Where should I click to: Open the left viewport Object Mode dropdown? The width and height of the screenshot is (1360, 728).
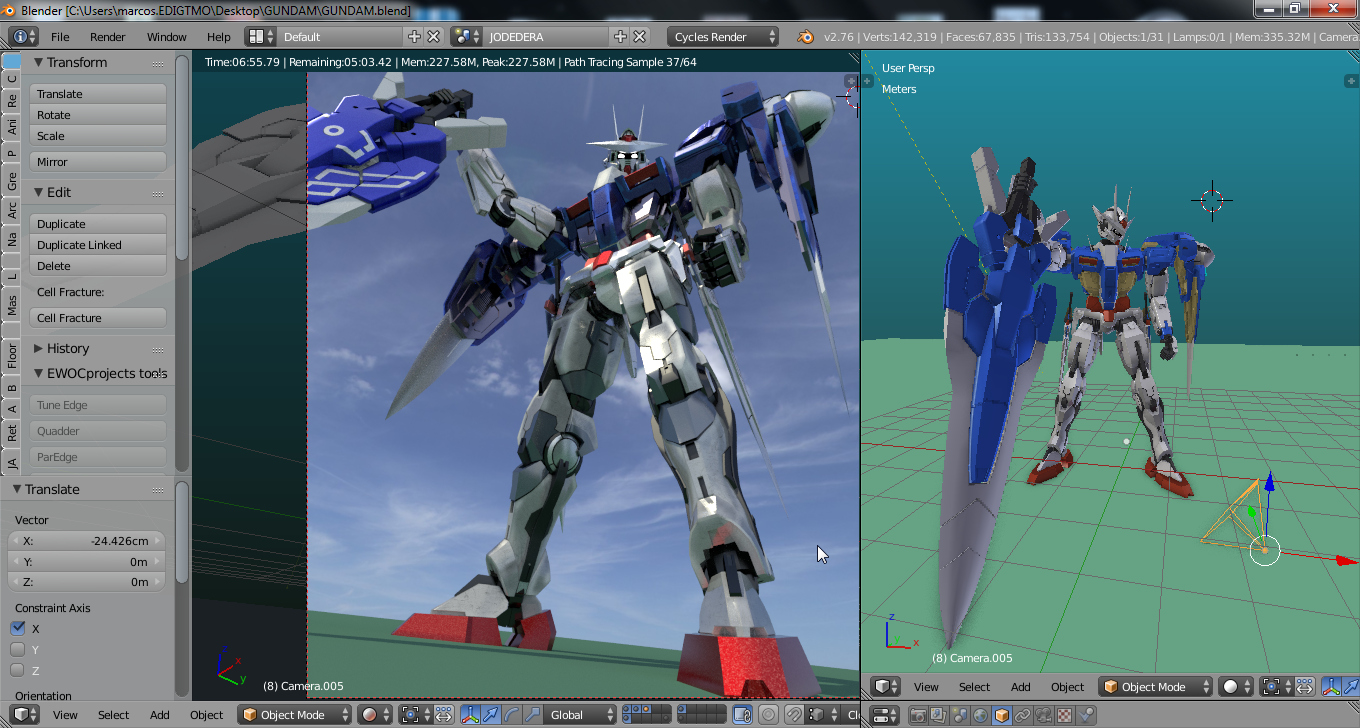tap(295, 715)
